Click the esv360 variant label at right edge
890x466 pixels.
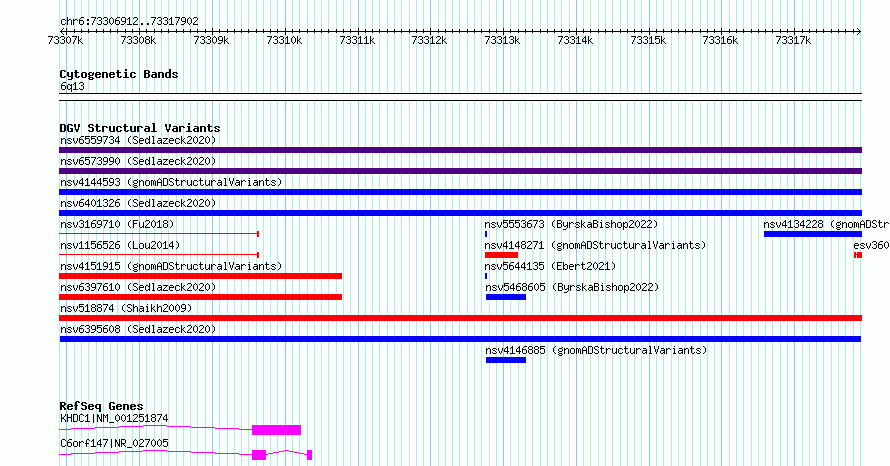click(x=871, y=245)
